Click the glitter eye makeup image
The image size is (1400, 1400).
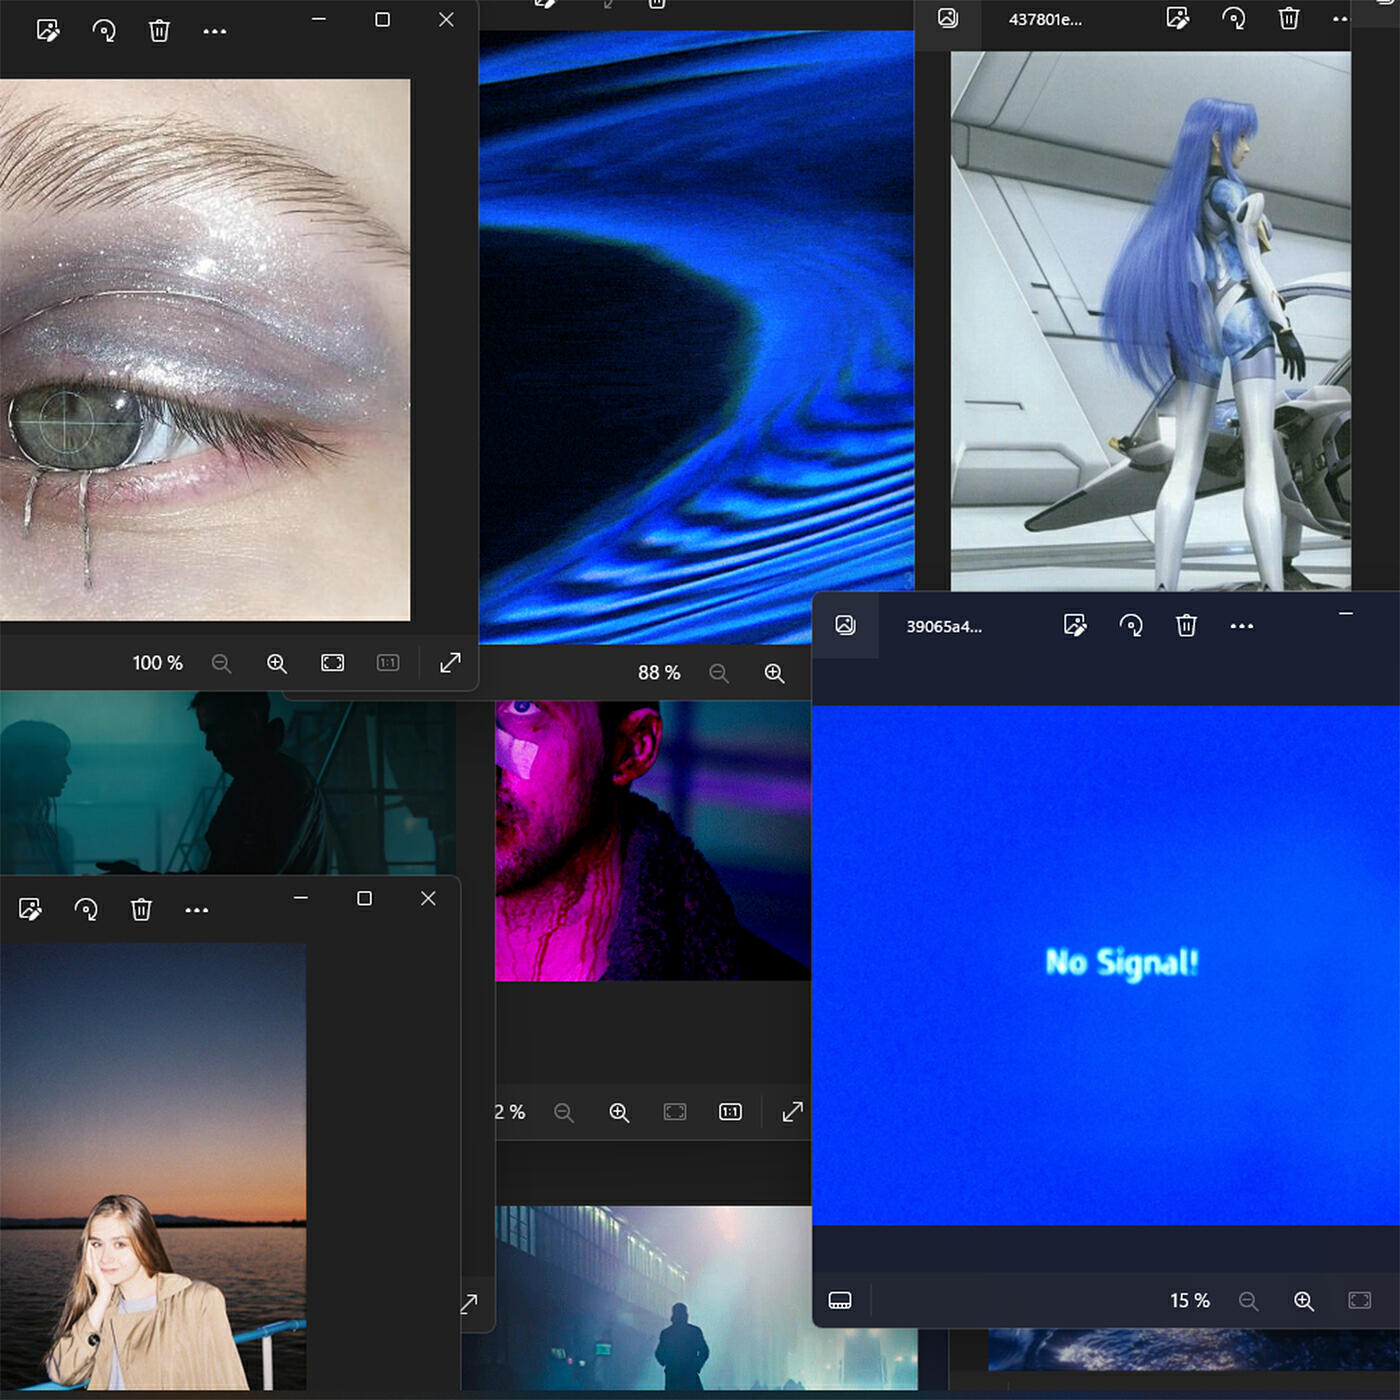click(x=205, y=350)
